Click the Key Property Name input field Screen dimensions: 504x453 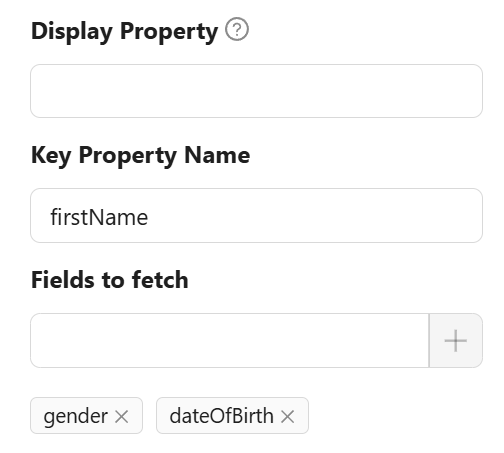(256, 216)
